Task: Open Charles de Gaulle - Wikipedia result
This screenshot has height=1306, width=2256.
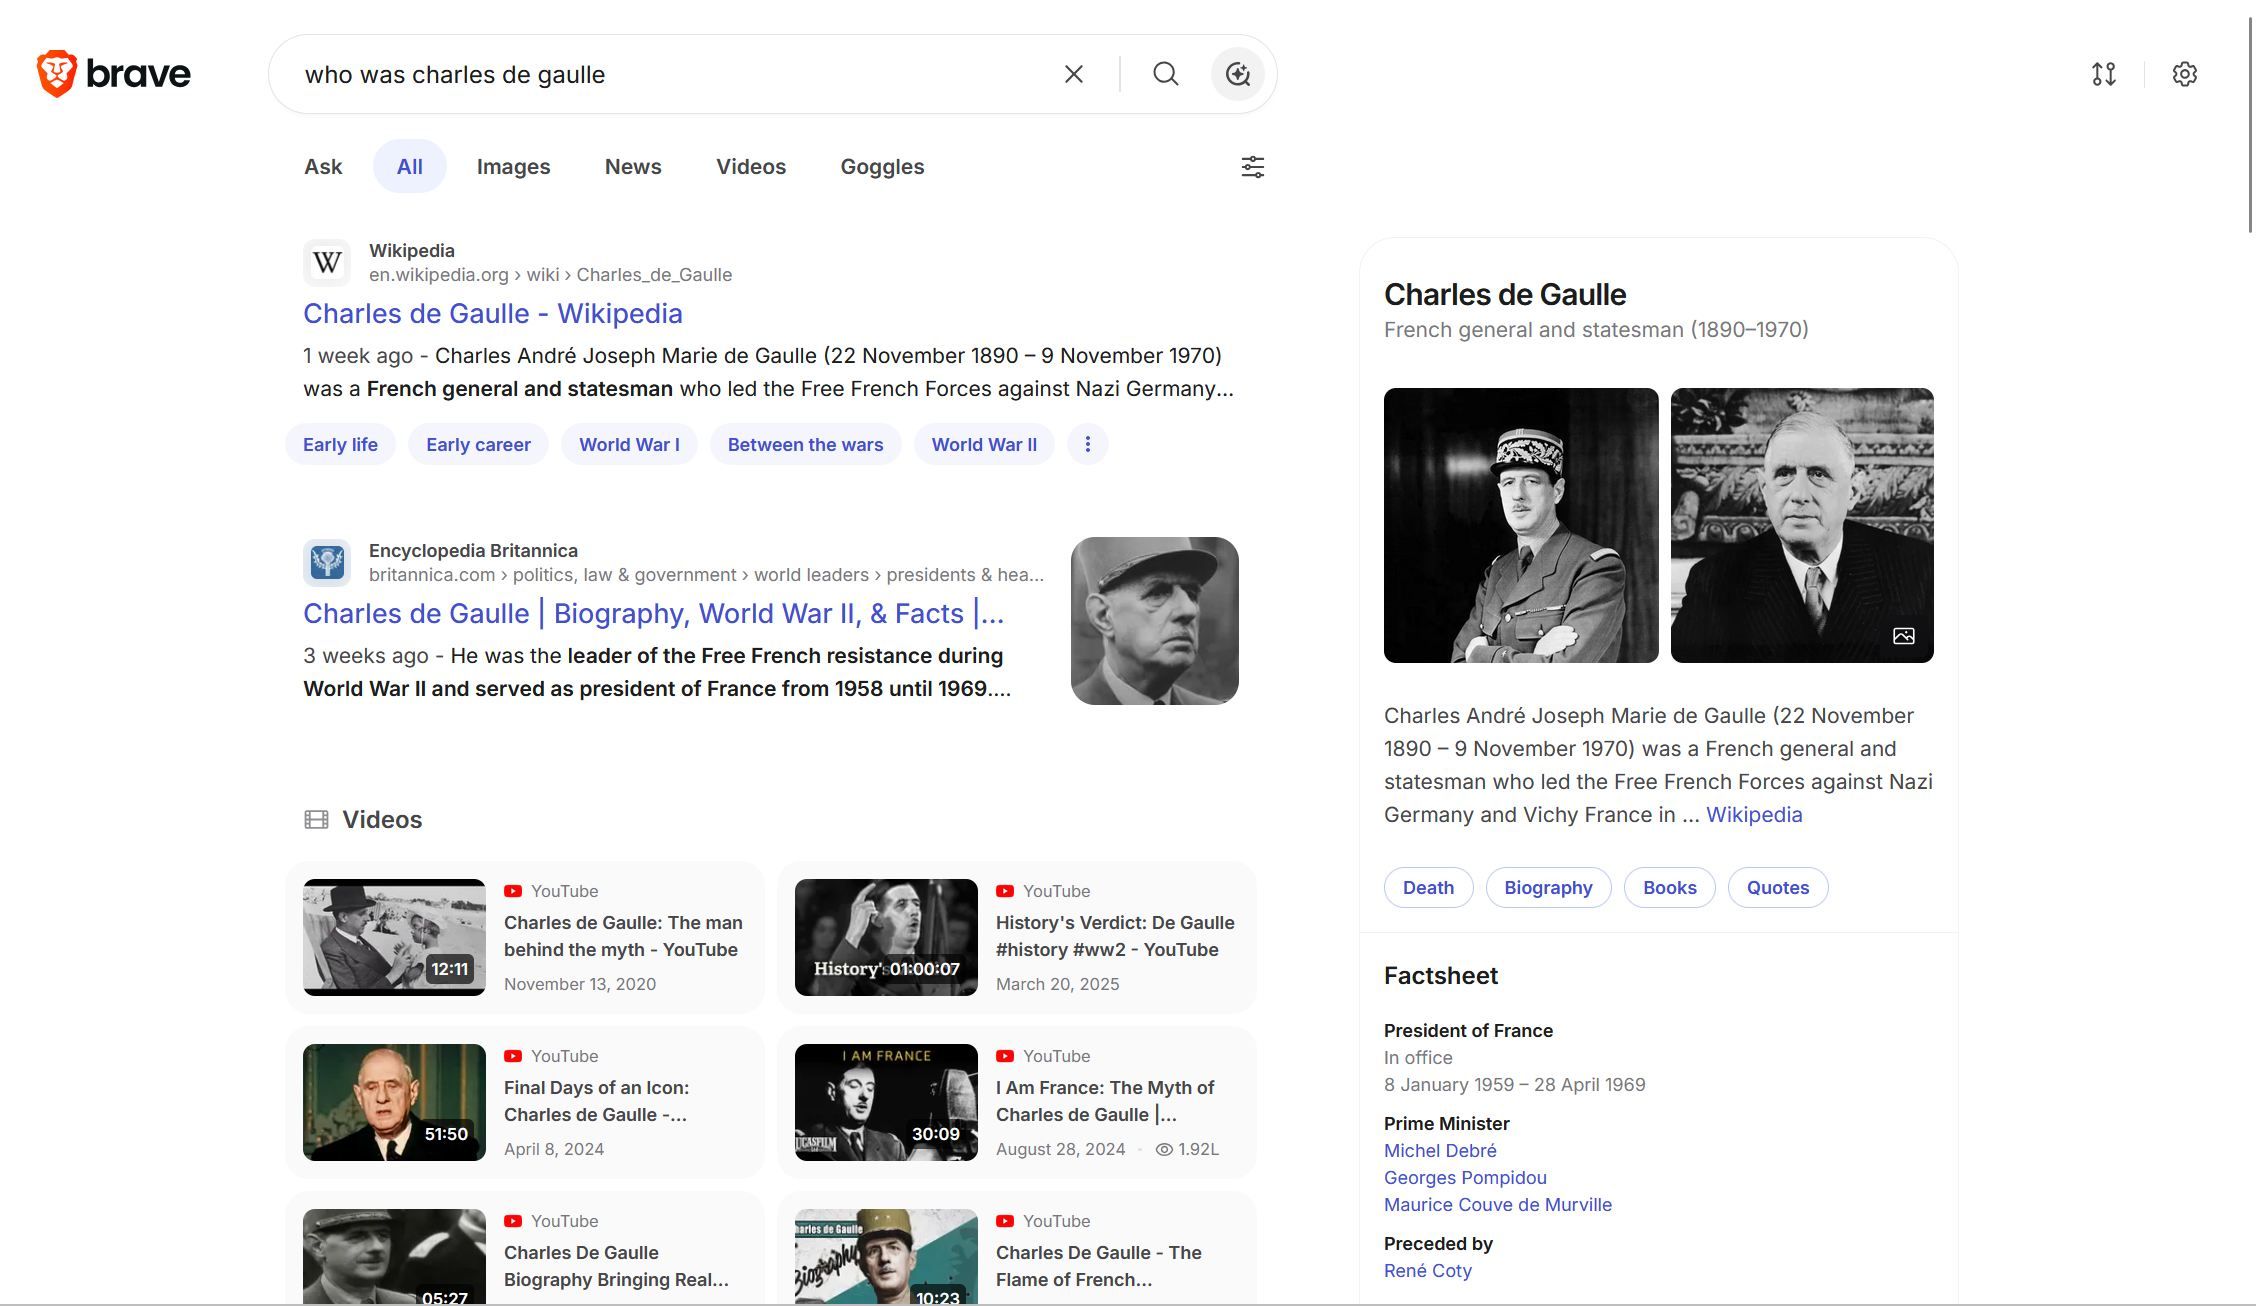Action: 493,313
